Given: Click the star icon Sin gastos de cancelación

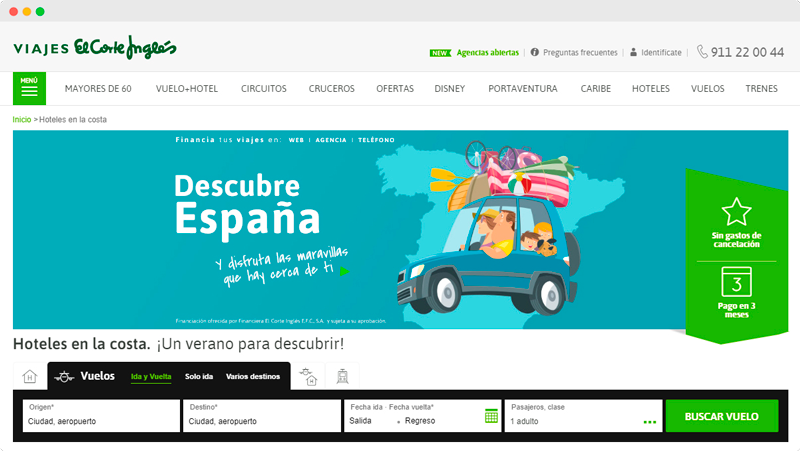Looking at the screenshot, I should coord(736,212).
